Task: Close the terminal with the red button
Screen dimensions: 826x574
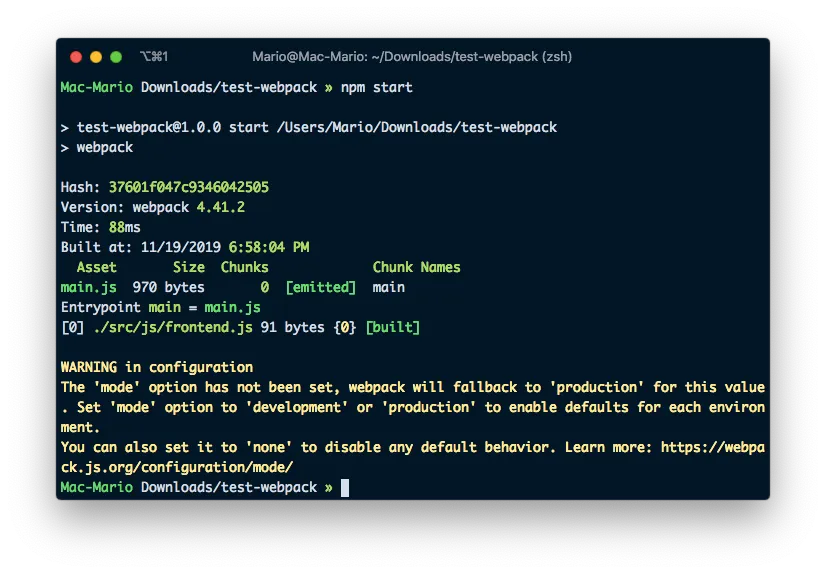Action: click(76, 57)
